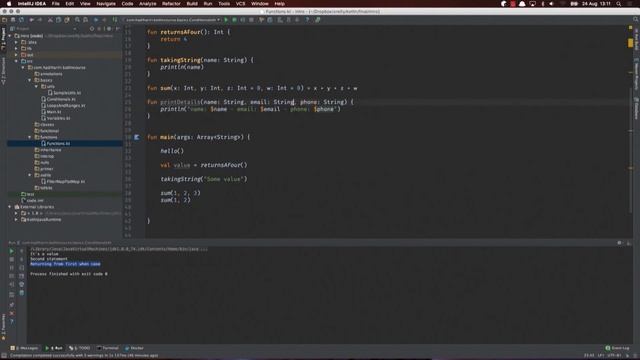Toggle tool window bars via bottom-left corner icon
The image size is (640, 360).
click(3, 356)
